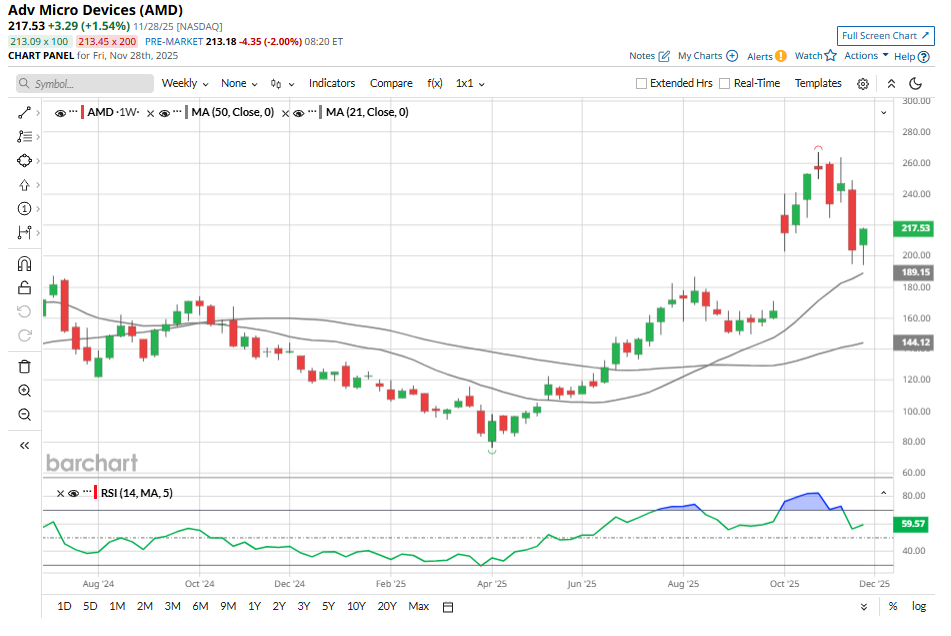Remove the RSI indicator pane
The image size is (951, 636).
(x=60, y=494)
